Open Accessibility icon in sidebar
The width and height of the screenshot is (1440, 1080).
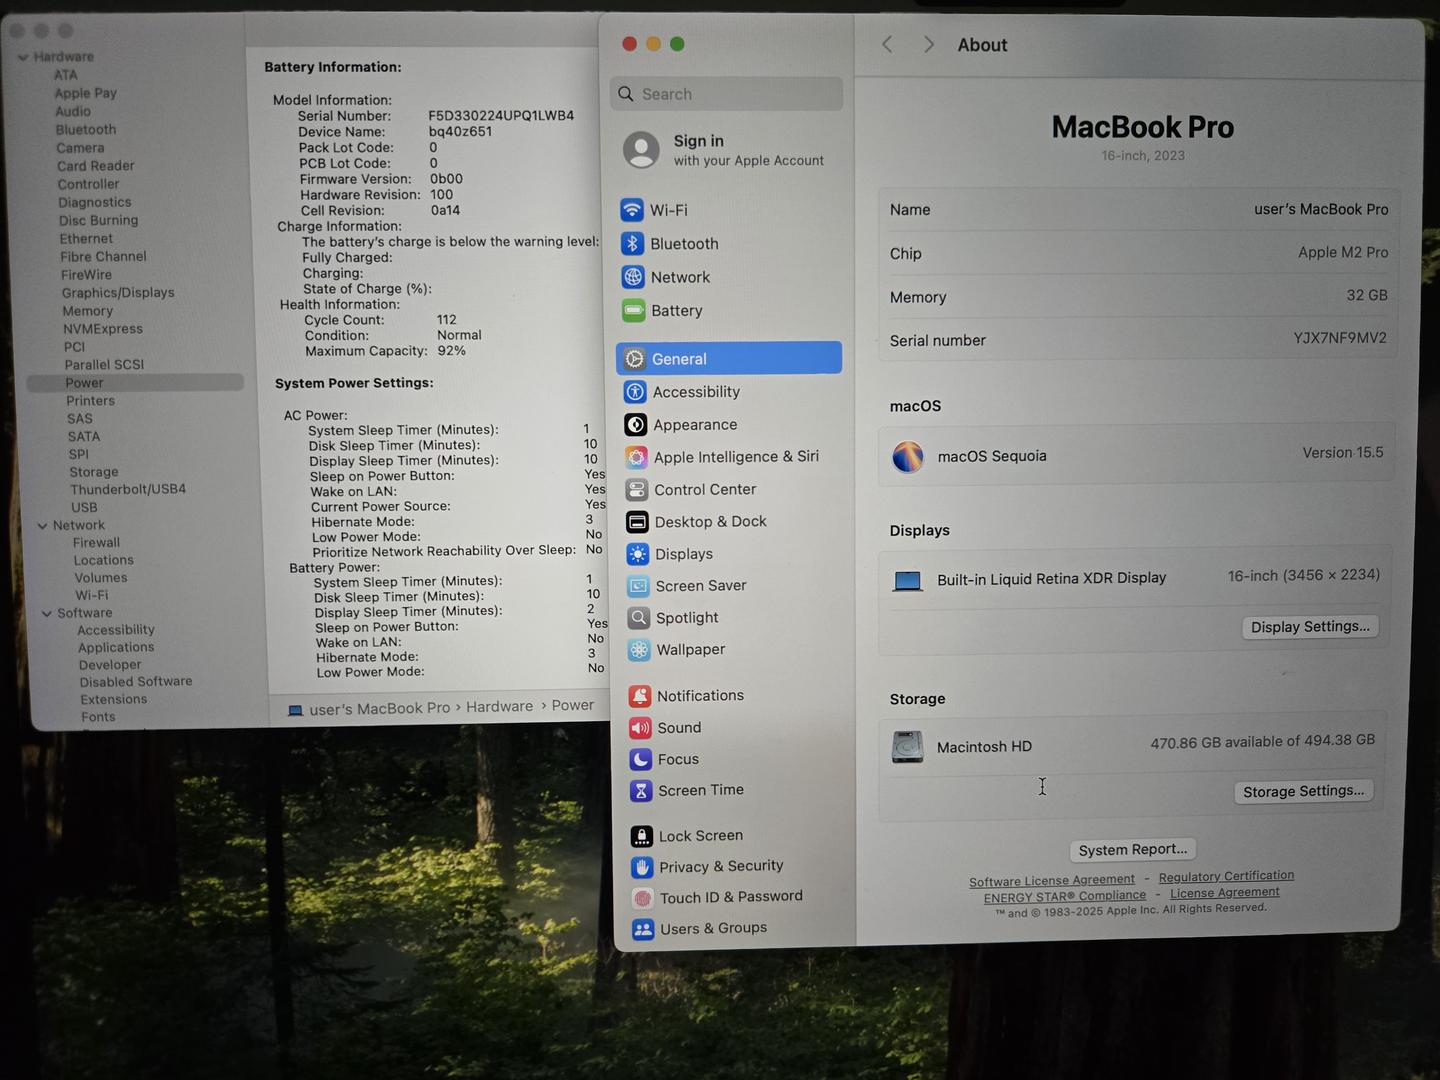coord(635,392)
